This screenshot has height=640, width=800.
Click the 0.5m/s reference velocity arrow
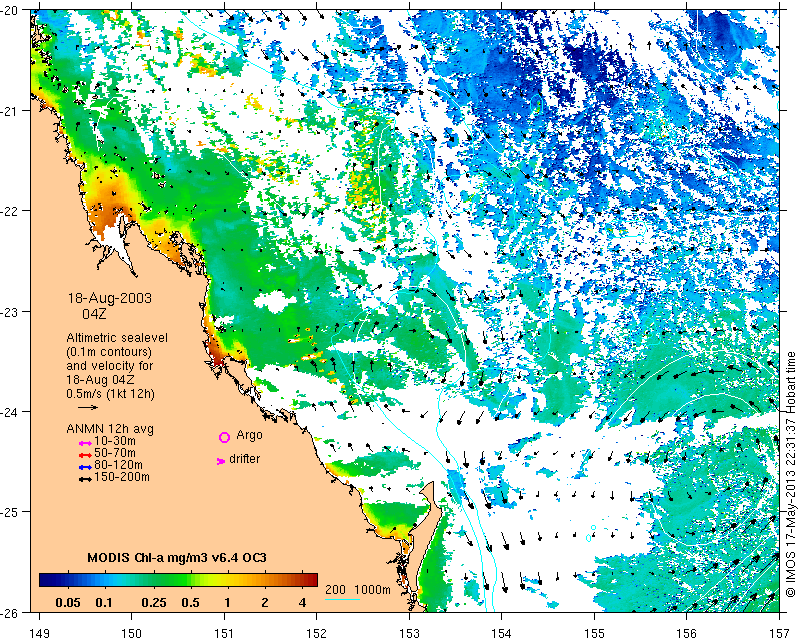click(x=88, y=407)
